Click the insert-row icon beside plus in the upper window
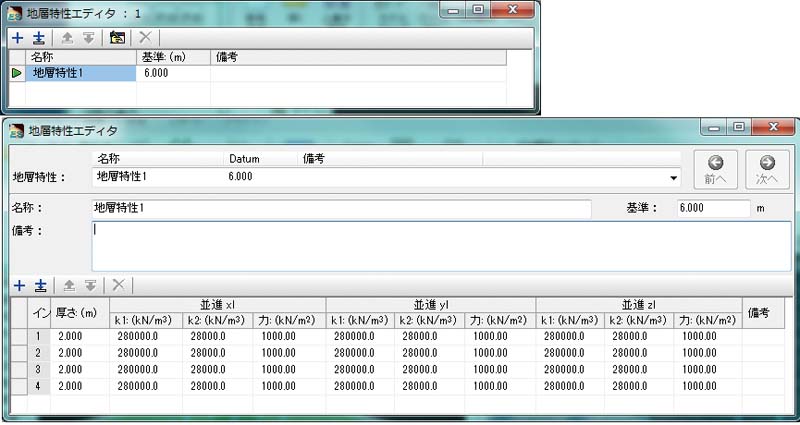Viewport: 800px width, 425px height. [x=38, y=38]
